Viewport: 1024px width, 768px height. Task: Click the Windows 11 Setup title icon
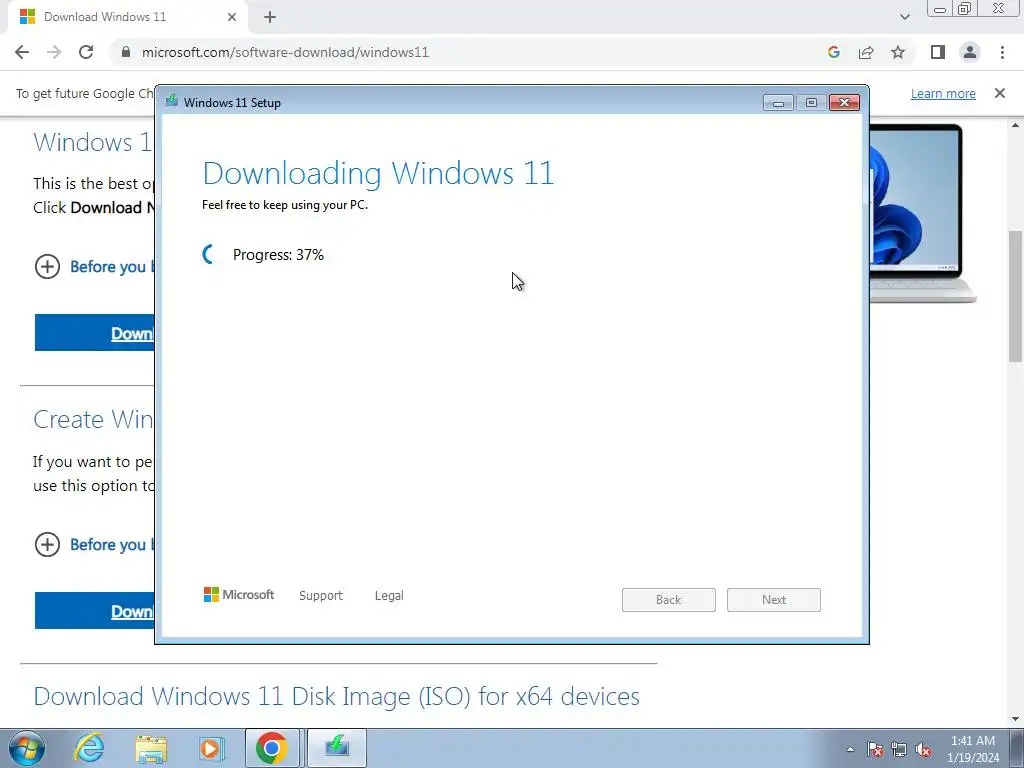172,101
